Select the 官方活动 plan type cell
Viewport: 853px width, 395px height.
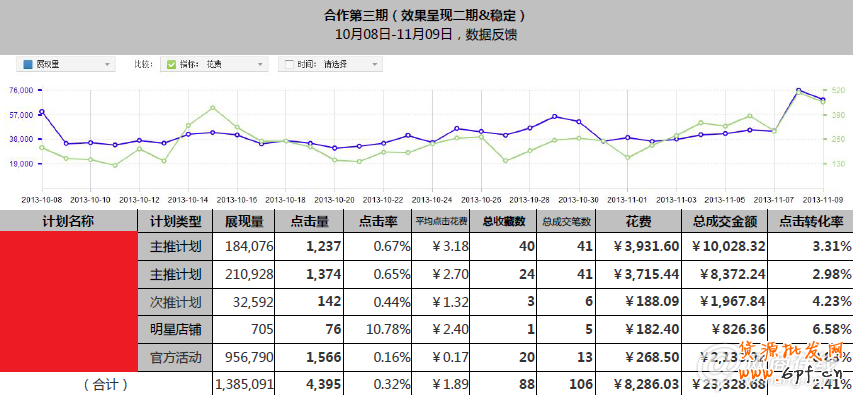175,357
